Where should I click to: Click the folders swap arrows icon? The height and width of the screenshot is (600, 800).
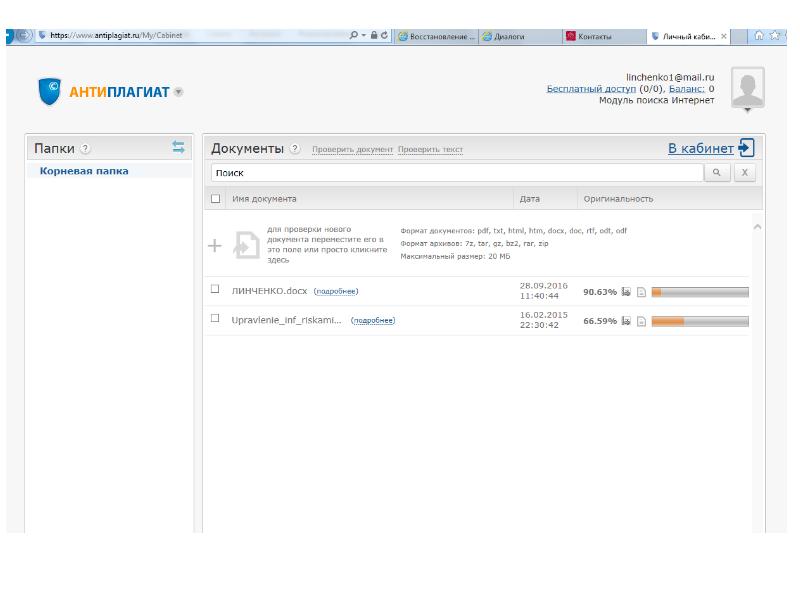pos(178,147)
